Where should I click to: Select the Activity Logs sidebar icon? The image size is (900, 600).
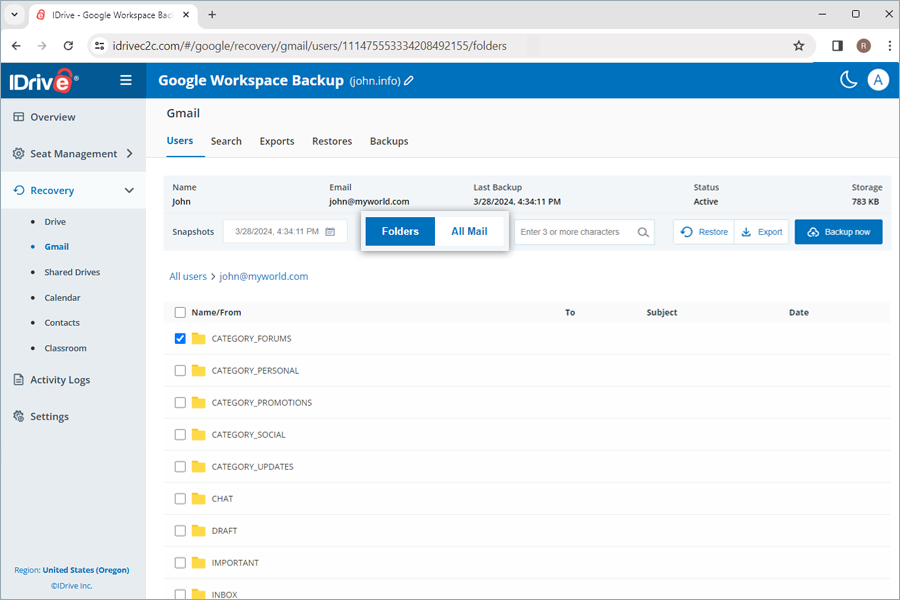coord(18,379)
